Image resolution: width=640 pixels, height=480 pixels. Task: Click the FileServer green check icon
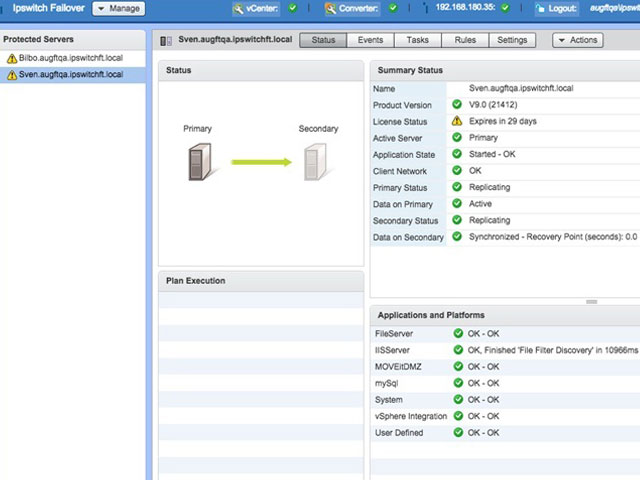tap(458, 333)
